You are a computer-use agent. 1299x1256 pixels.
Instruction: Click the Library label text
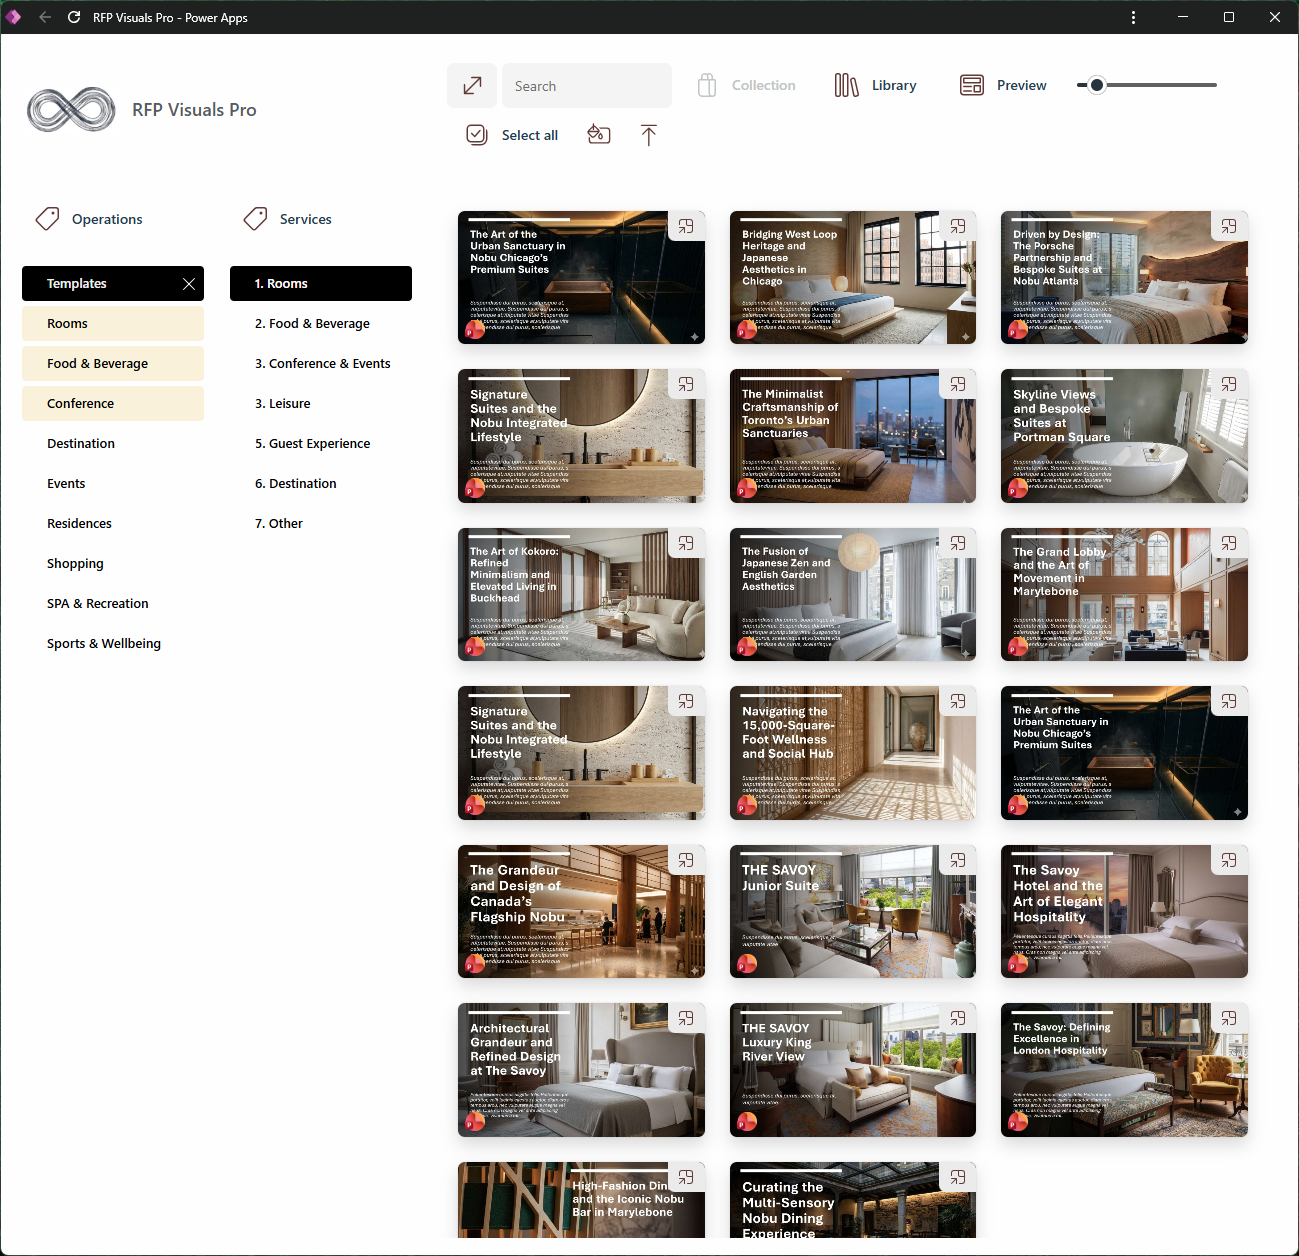click(894, 86)
